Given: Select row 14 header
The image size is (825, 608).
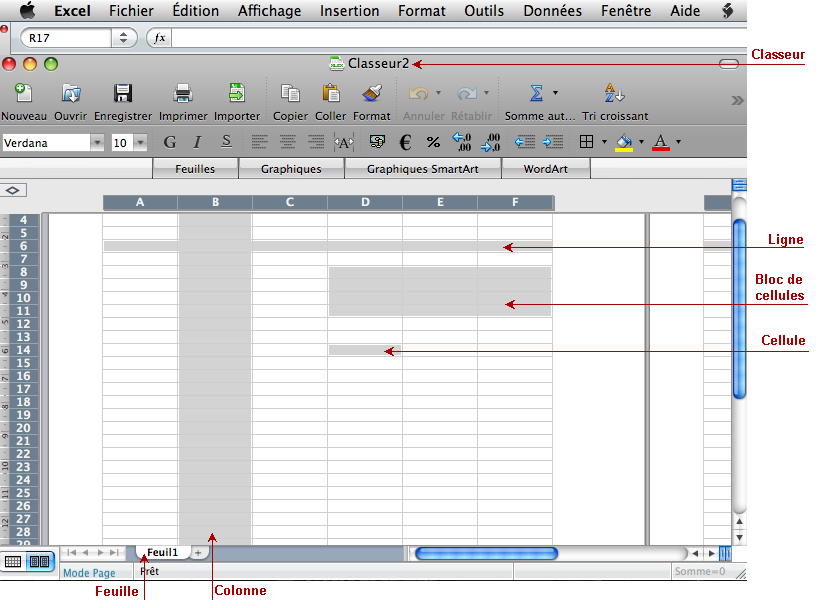Looking at the screenshot, I should (23, 350).
